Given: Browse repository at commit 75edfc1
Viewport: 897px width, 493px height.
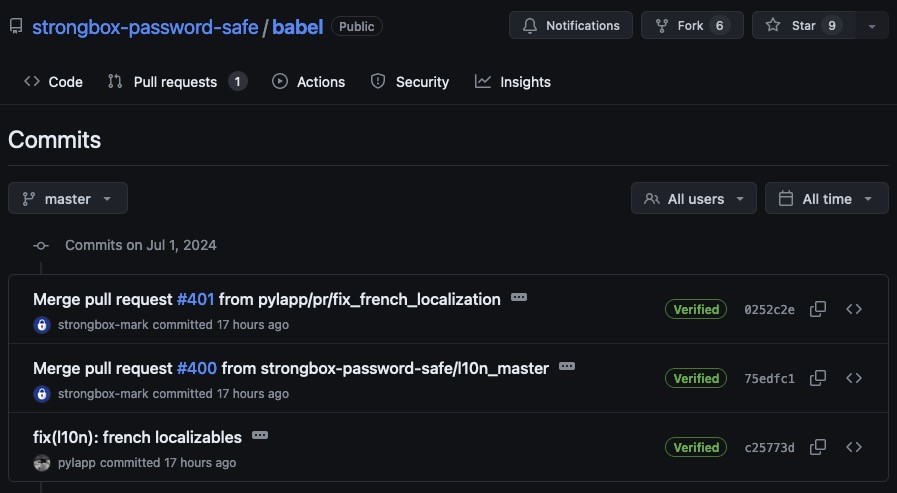Looking at the screenshot, I should click(x=854, y=378).
